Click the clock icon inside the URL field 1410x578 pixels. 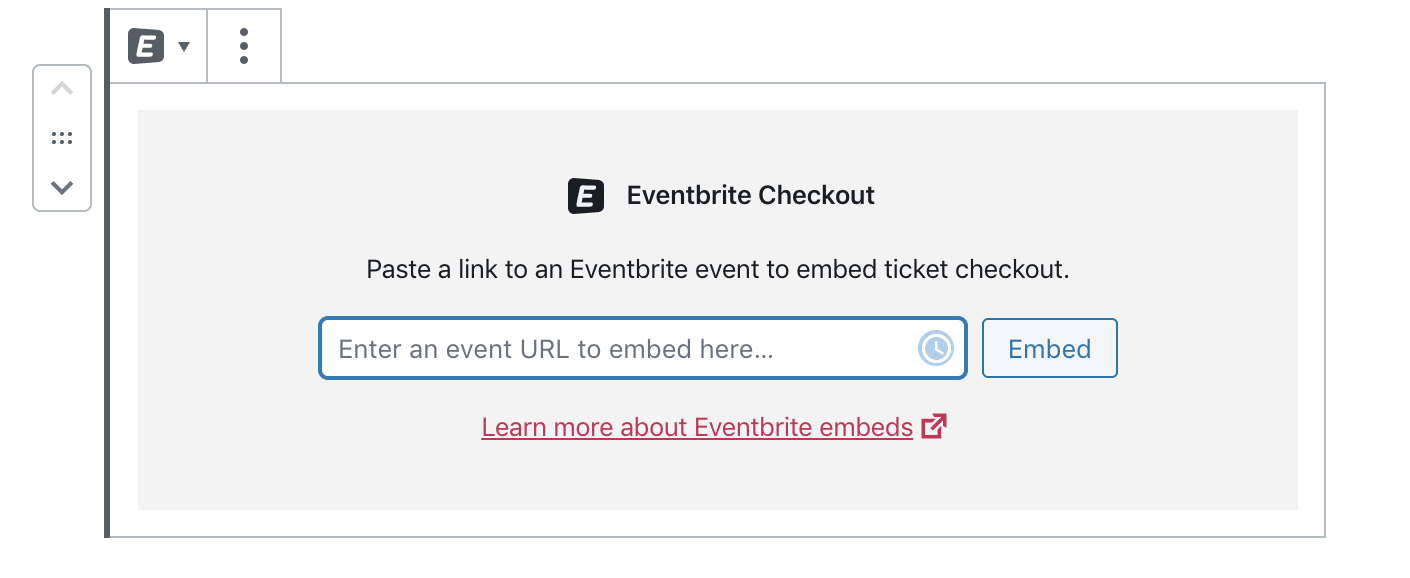coord(934,348)
